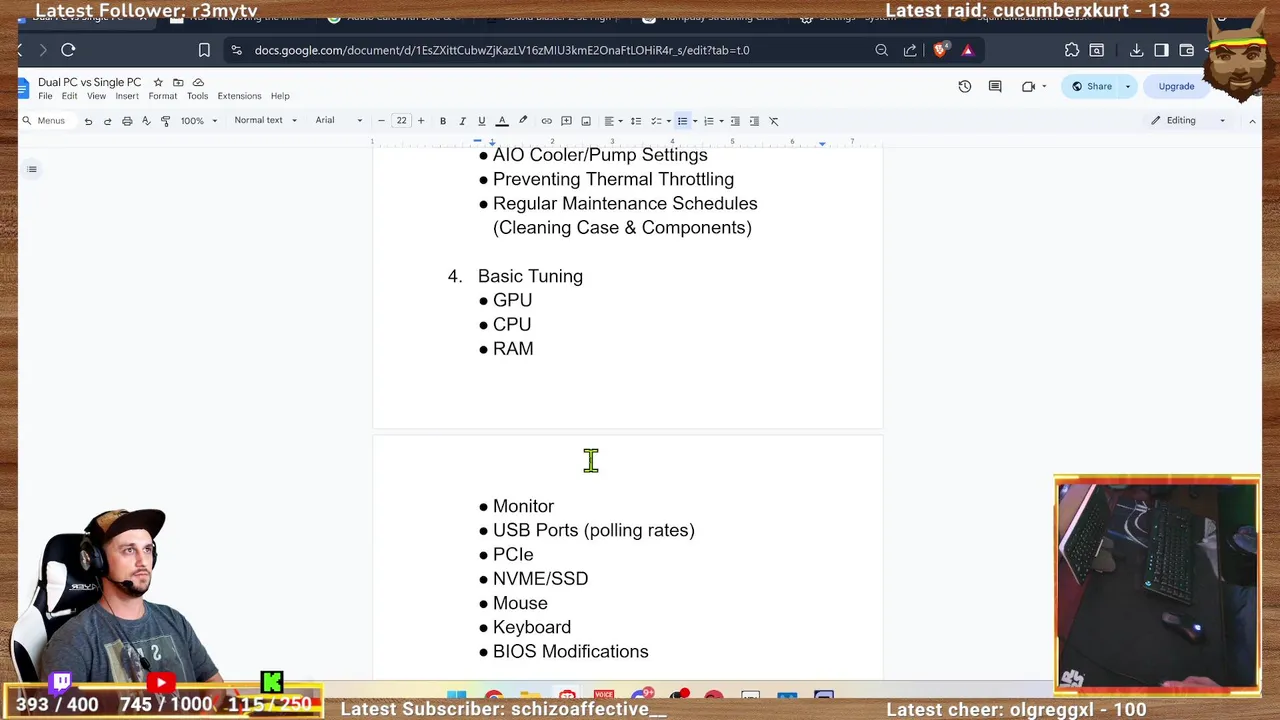This screenshot has height=720, width=1280.
Task: Decrease the indent level
Action: pos(735,121)
